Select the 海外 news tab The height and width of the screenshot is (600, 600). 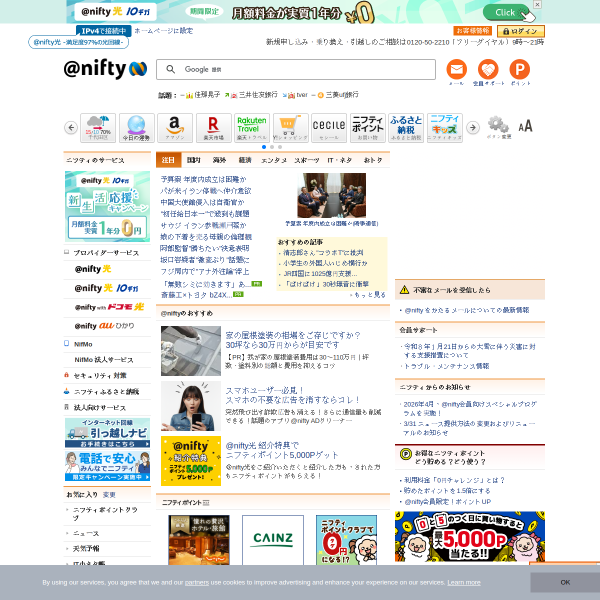click(219, 160)
